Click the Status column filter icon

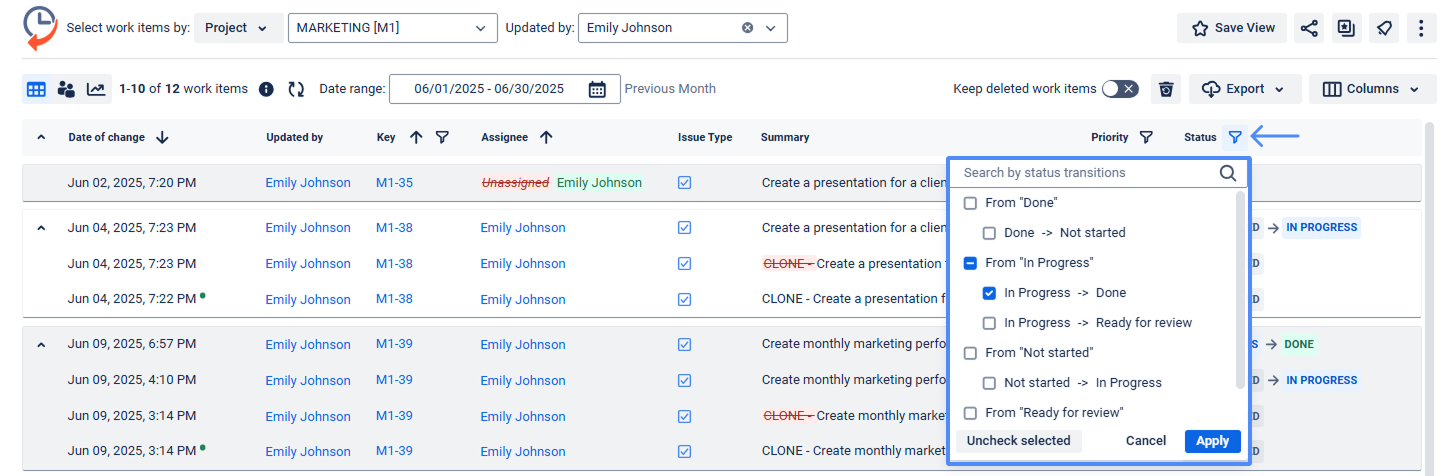click(x=1235, y=137)
